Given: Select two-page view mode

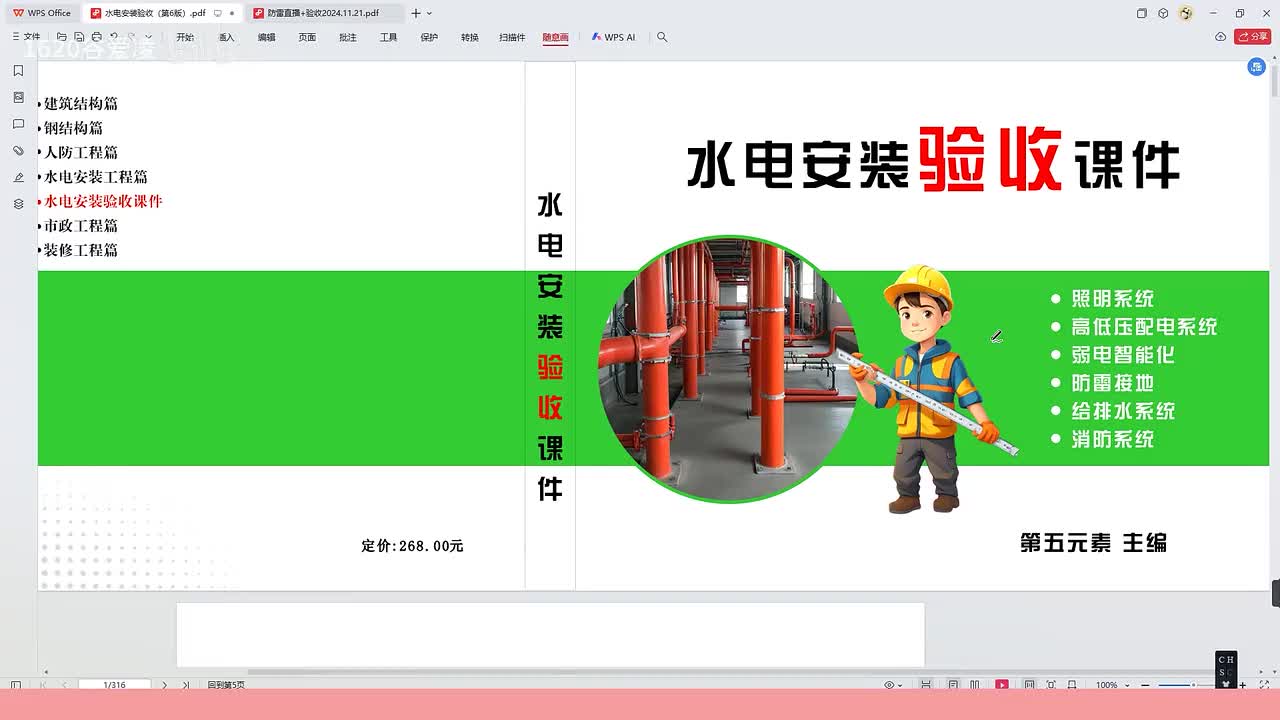Looking at the screenshot, I should [x=974, y=685].
